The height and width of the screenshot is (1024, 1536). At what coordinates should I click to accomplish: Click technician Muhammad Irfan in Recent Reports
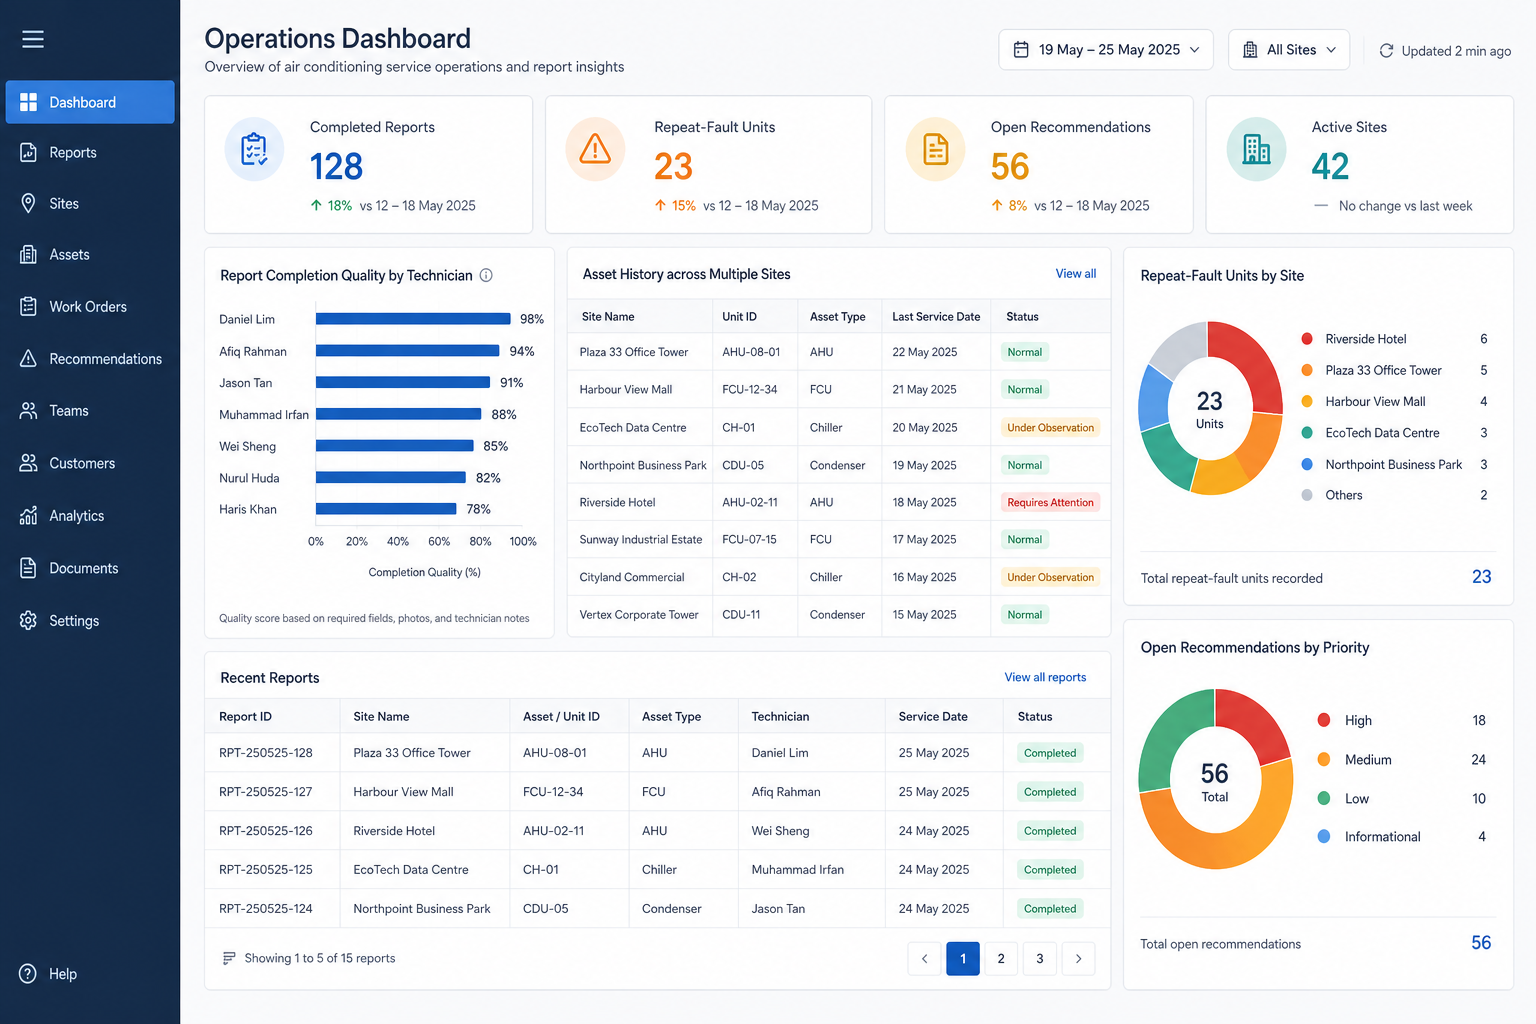(x=798, y=870)
